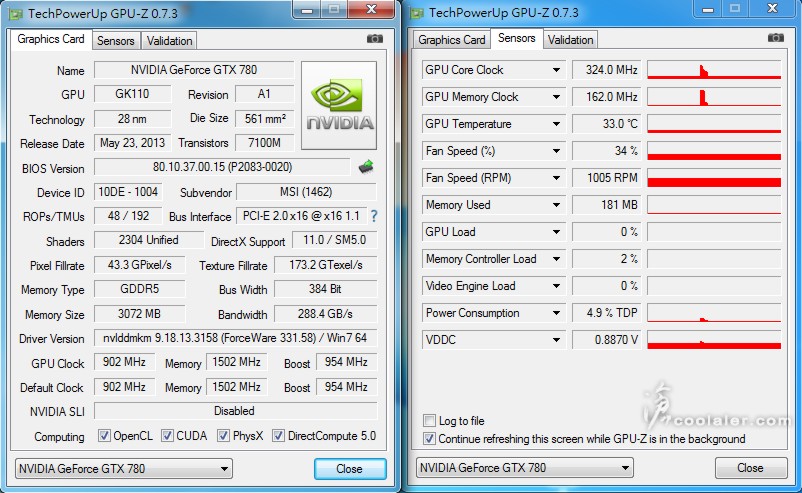Screen dimensions: 802x493
Task: Click Die Size value 561 mm²
Action: point(264,119)
